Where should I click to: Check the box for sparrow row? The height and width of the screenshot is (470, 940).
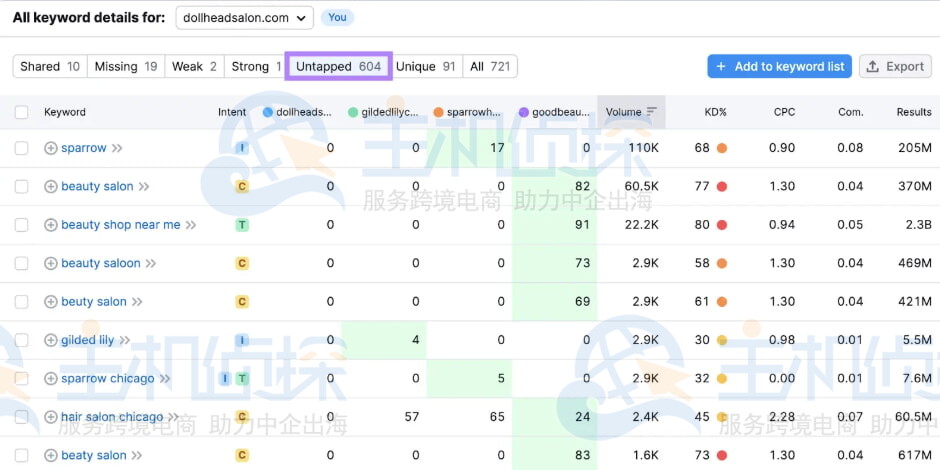point(22,148)
